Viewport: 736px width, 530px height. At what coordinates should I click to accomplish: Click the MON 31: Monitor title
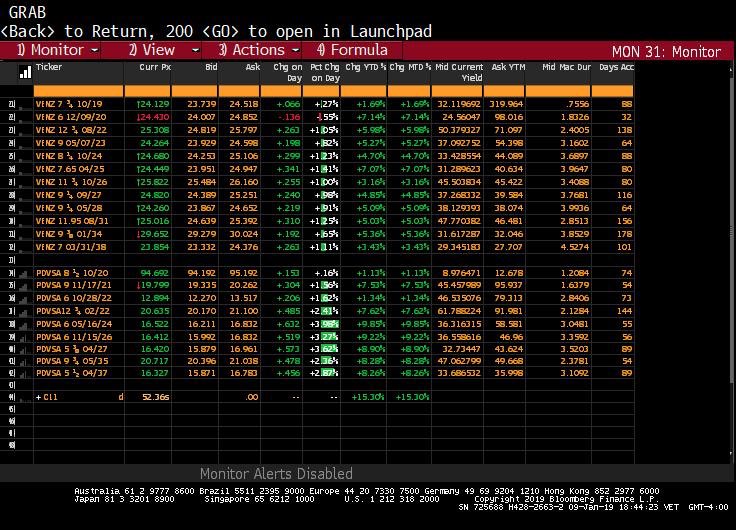click(x=667, y=51)
